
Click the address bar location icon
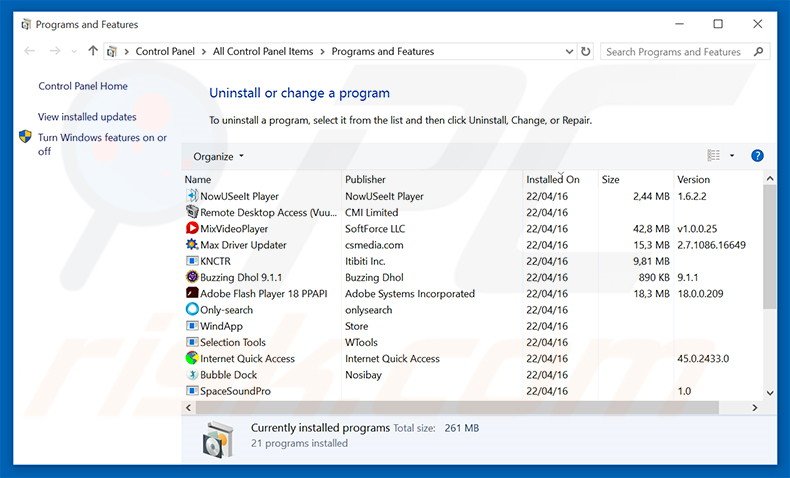pos(112,51)
